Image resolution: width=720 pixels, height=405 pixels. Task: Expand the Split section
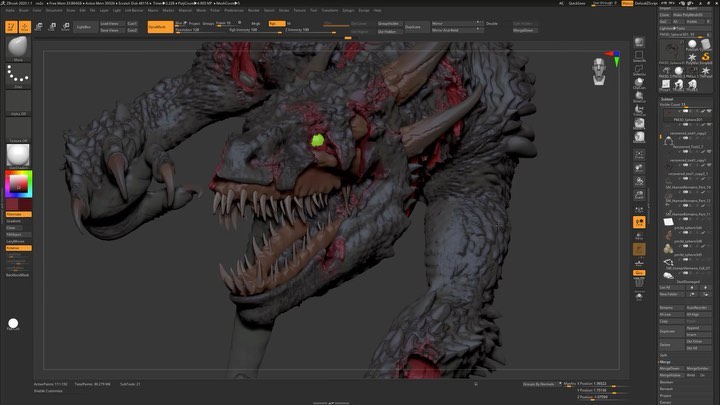coord(664,355)
